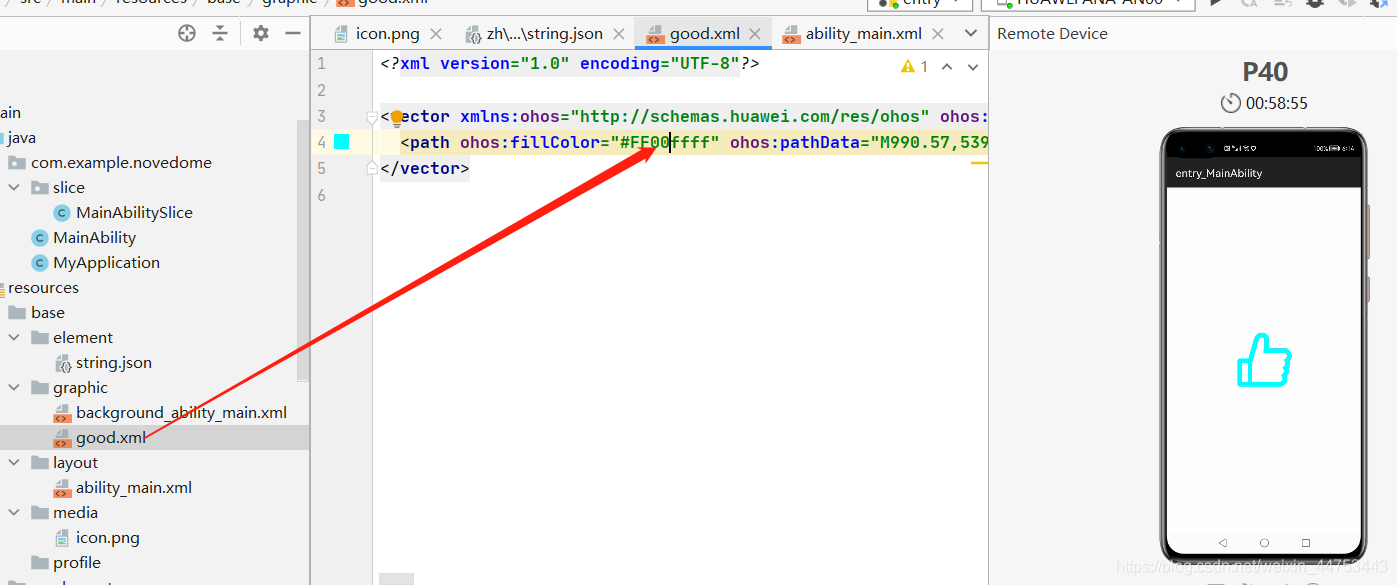
Task: Collapse the slice package
Action: pyautogui.click(x=14, y=187)
